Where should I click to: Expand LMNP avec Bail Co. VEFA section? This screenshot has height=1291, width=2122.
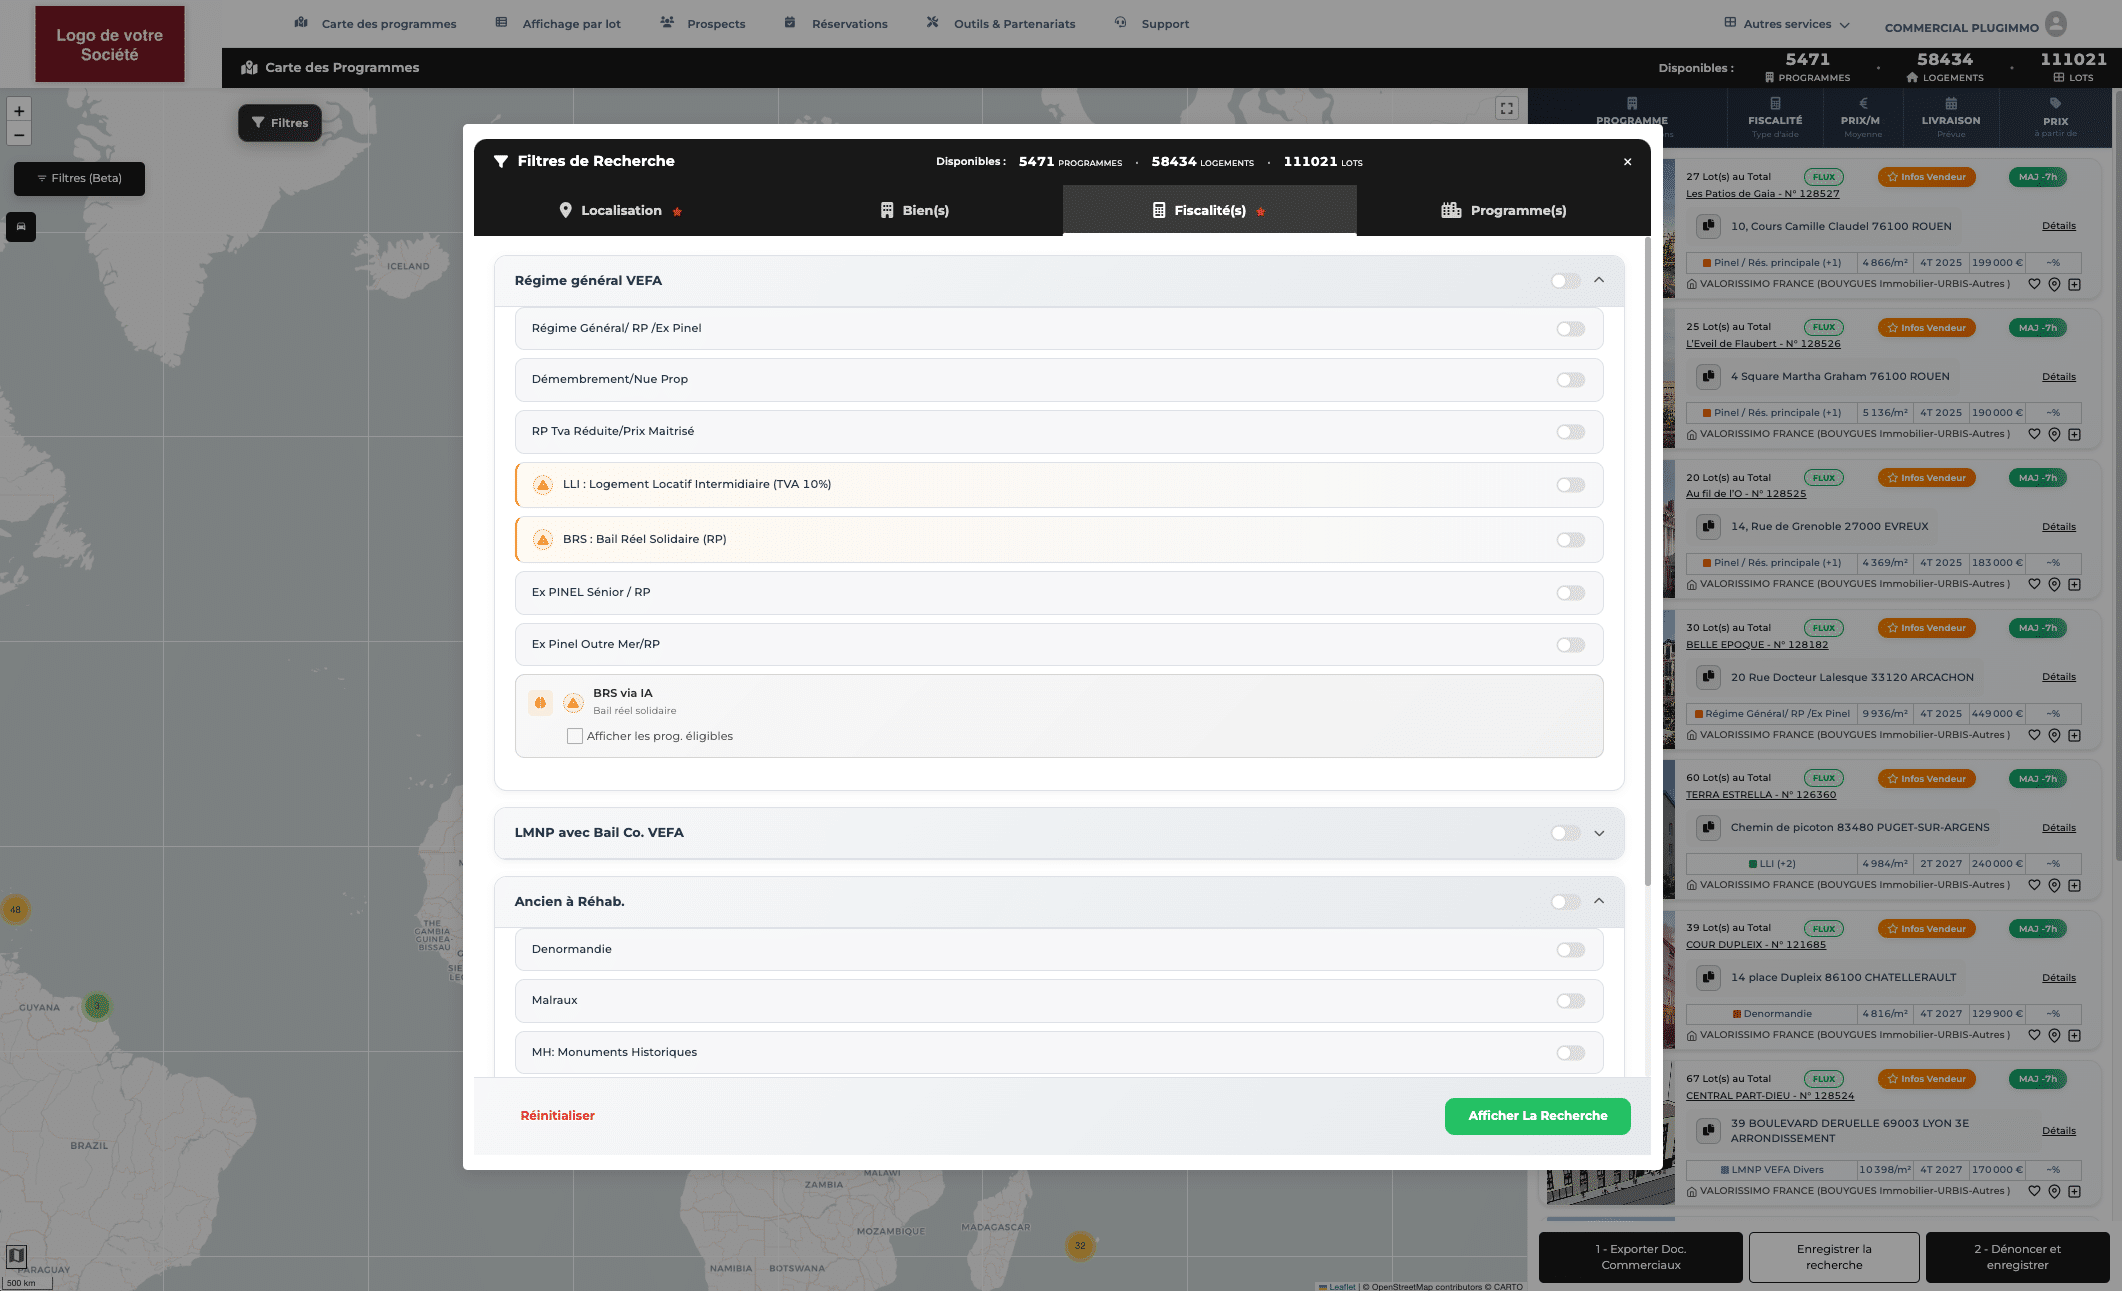(1599, 833)
